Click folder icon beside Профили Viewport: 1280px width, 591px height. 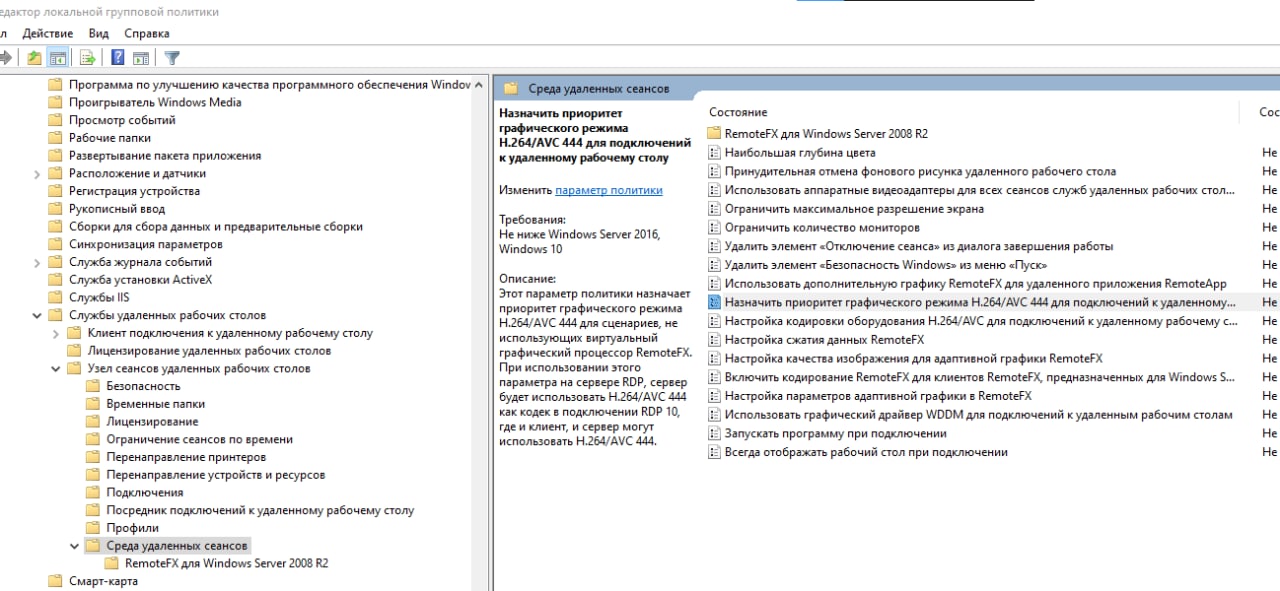(x=93, y=528)
